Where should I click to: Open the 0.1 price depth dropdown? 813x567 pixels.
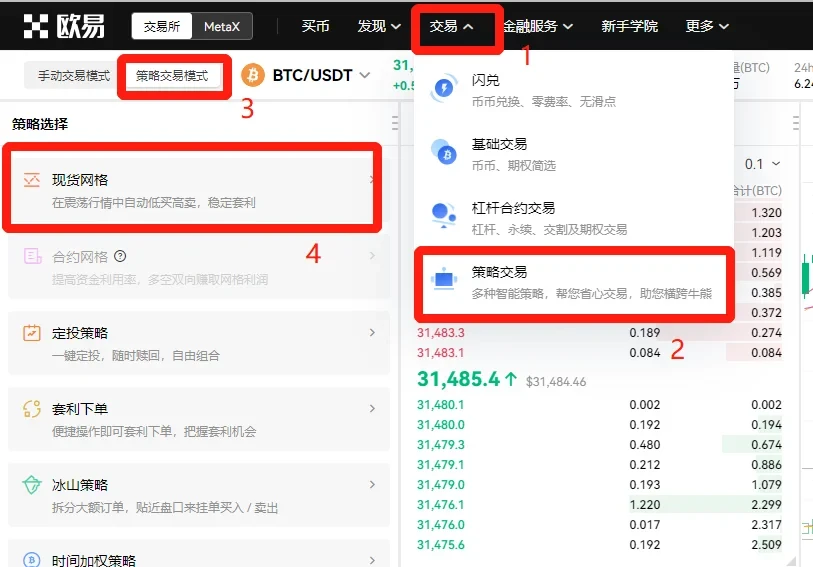pyautogui.click(x=763, y=164)
